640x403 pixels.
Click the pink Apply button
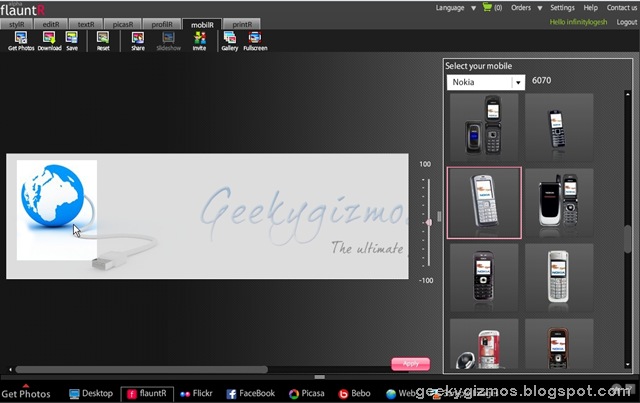[411, 364]
